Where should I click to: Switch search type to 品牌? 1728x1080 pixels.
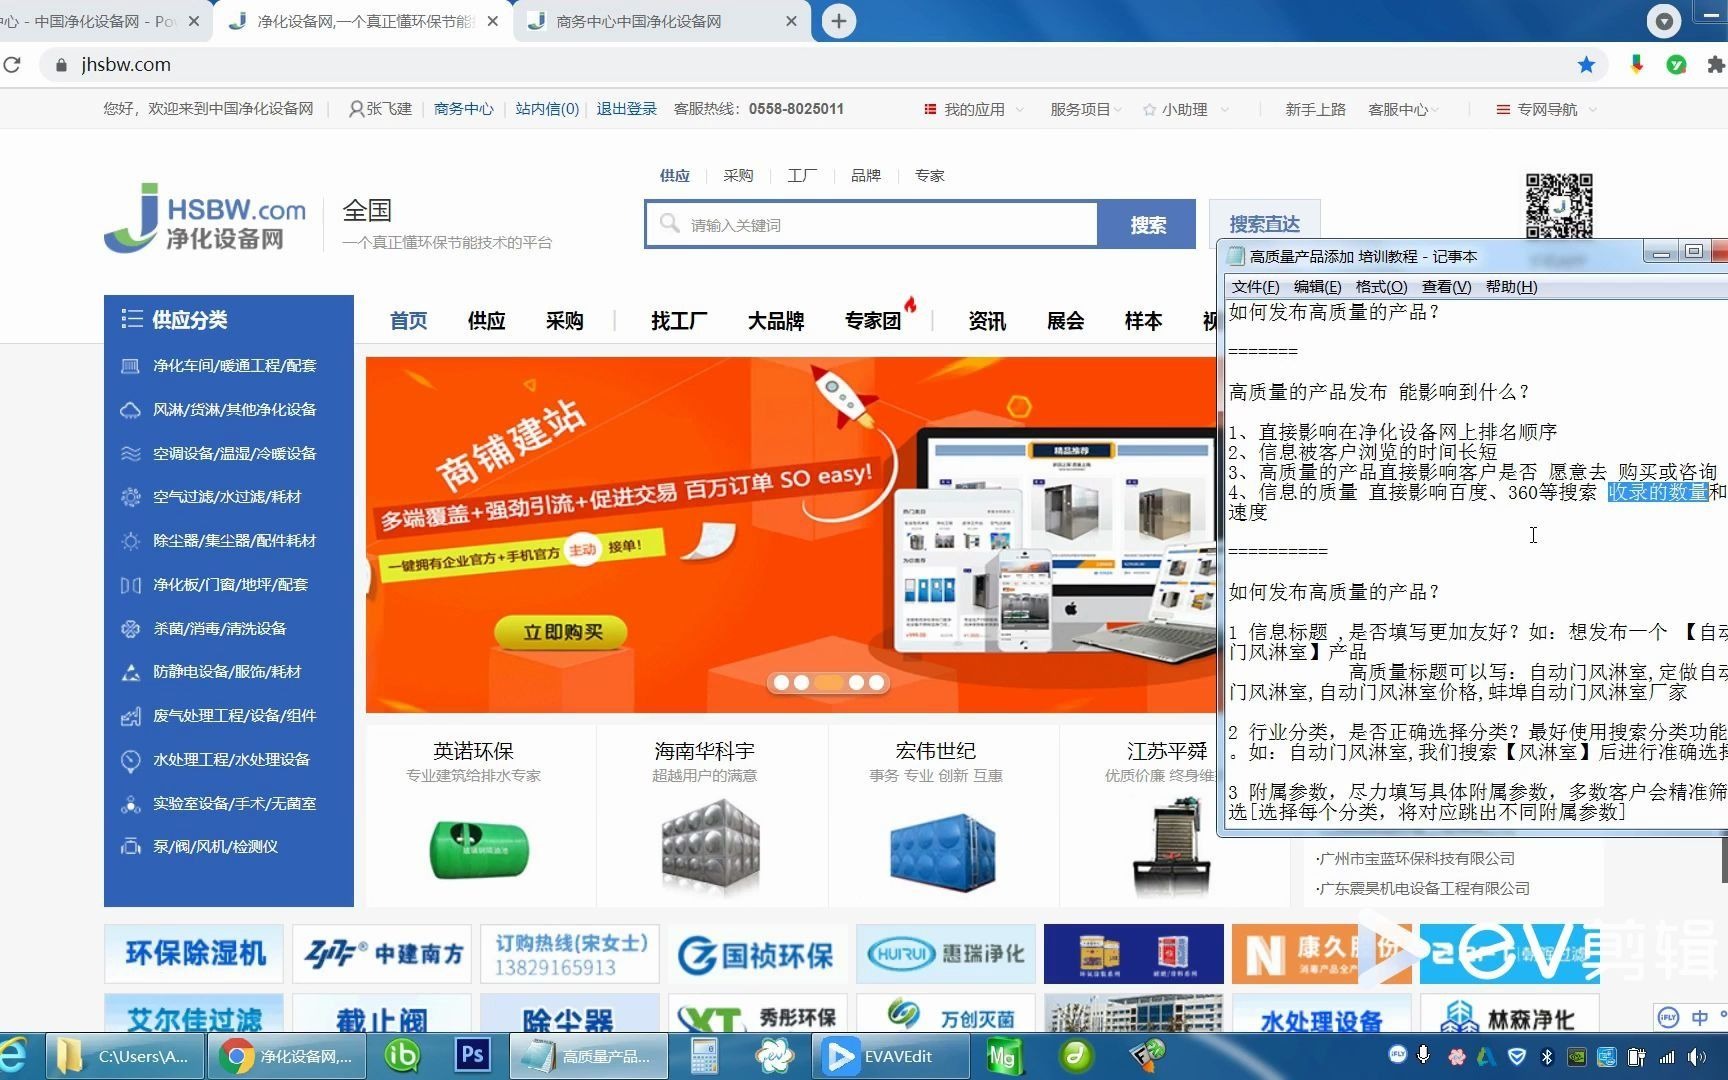866,176
